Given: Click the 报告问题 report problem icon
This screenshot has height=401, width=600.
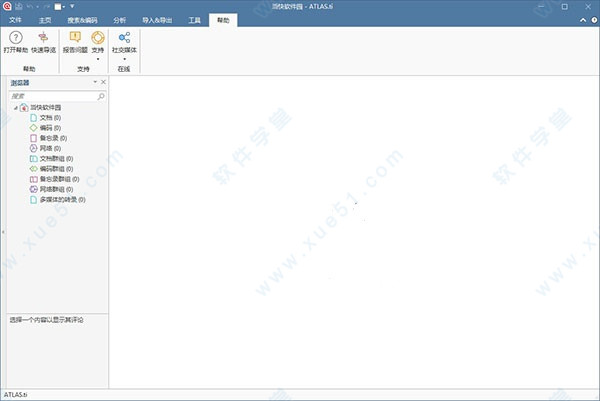Looking at the screenshot, I should [75, 37].
